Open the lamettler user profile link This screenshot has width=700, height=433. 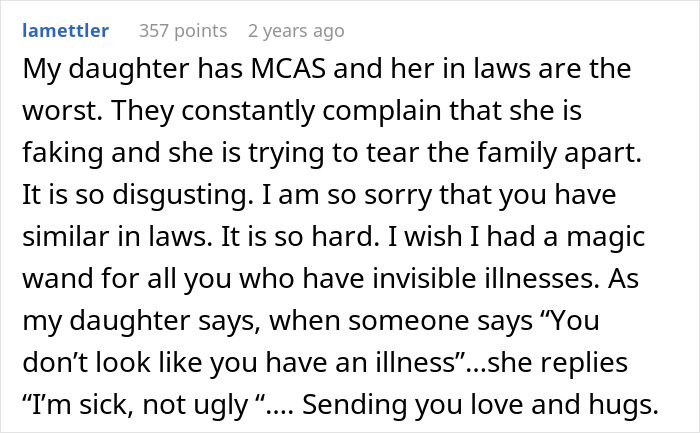(66, 30)
